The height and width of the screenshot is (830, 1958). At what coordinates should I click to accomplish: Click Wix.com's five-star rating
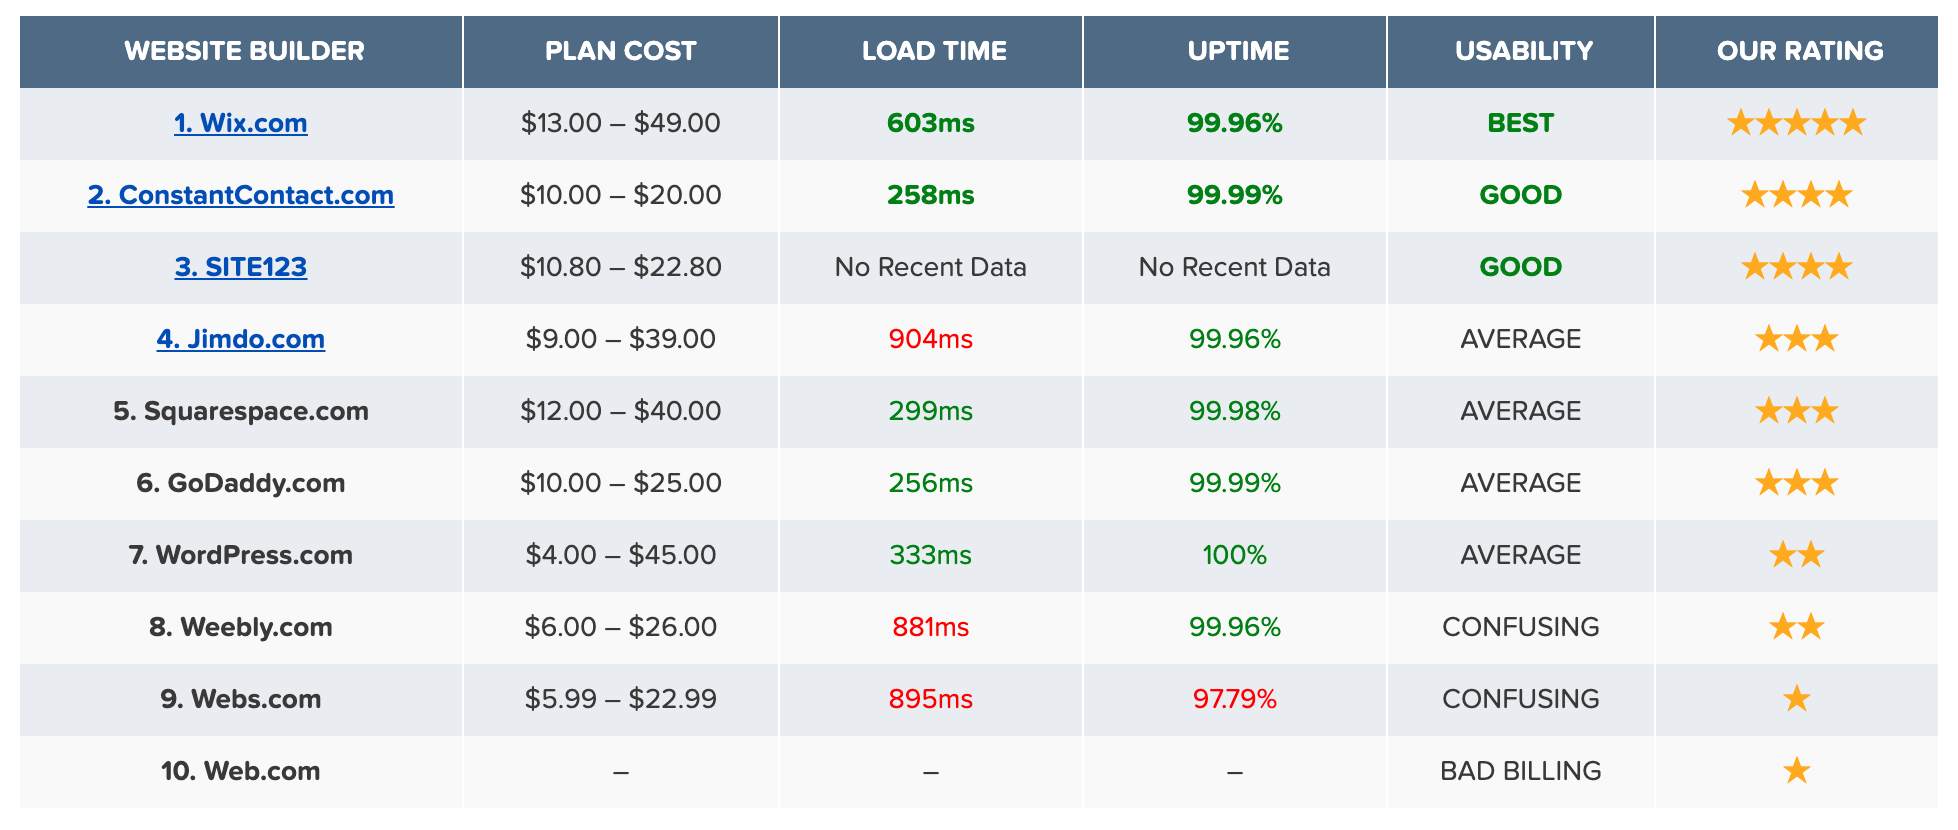[1796, 123]
